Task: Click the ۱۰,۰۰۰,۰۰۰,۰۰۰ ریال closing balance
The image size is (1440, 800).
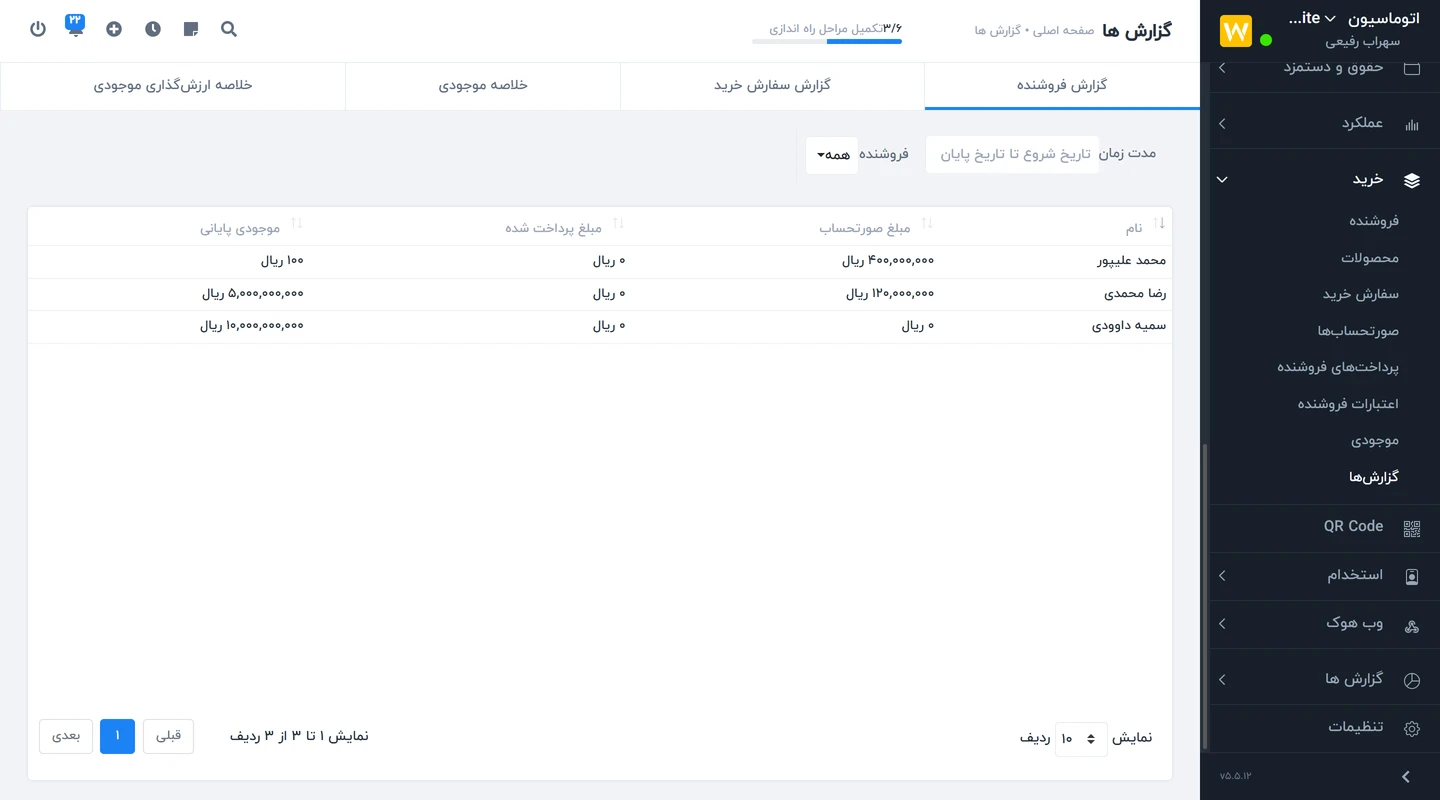Action: 252,326
